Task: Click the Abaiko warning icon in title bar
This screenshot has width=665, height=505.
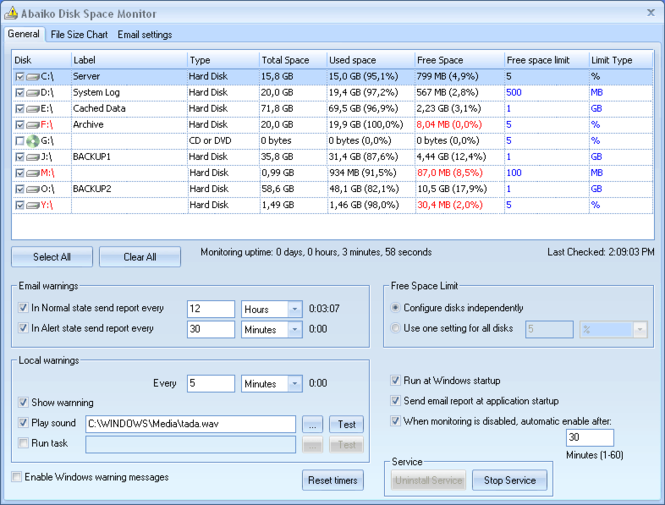Action: point(11,14)
